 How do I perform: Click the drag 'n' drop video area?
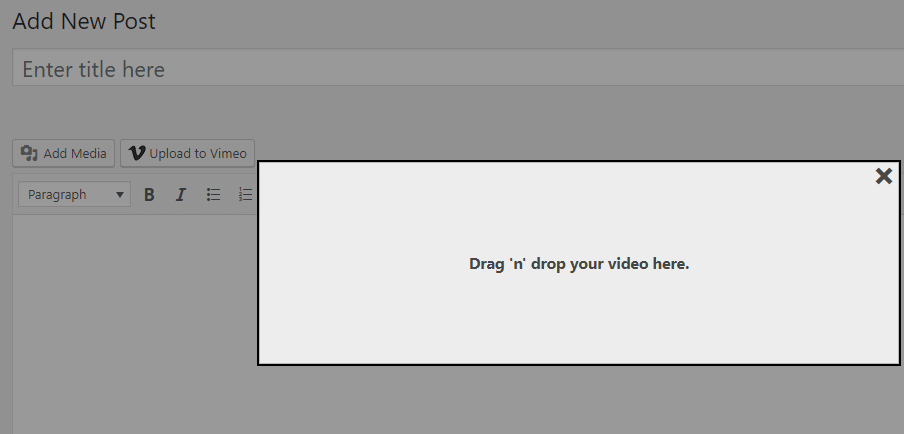tap(579, 263)
